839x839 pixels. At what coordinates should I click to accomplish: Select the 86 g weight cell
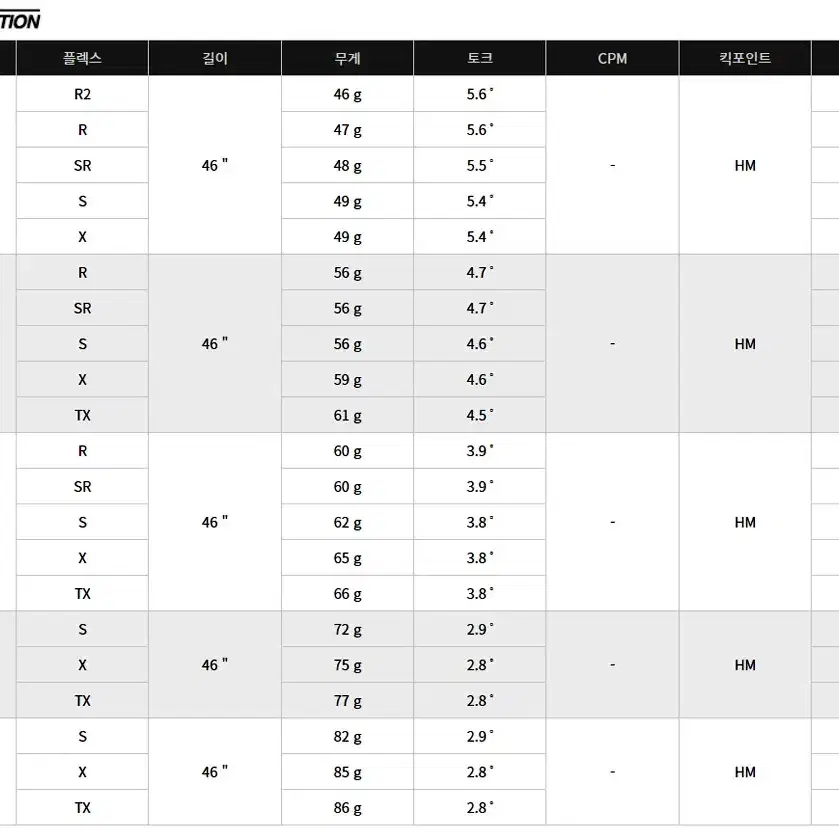pyautogui.click(x=347, y=807)
